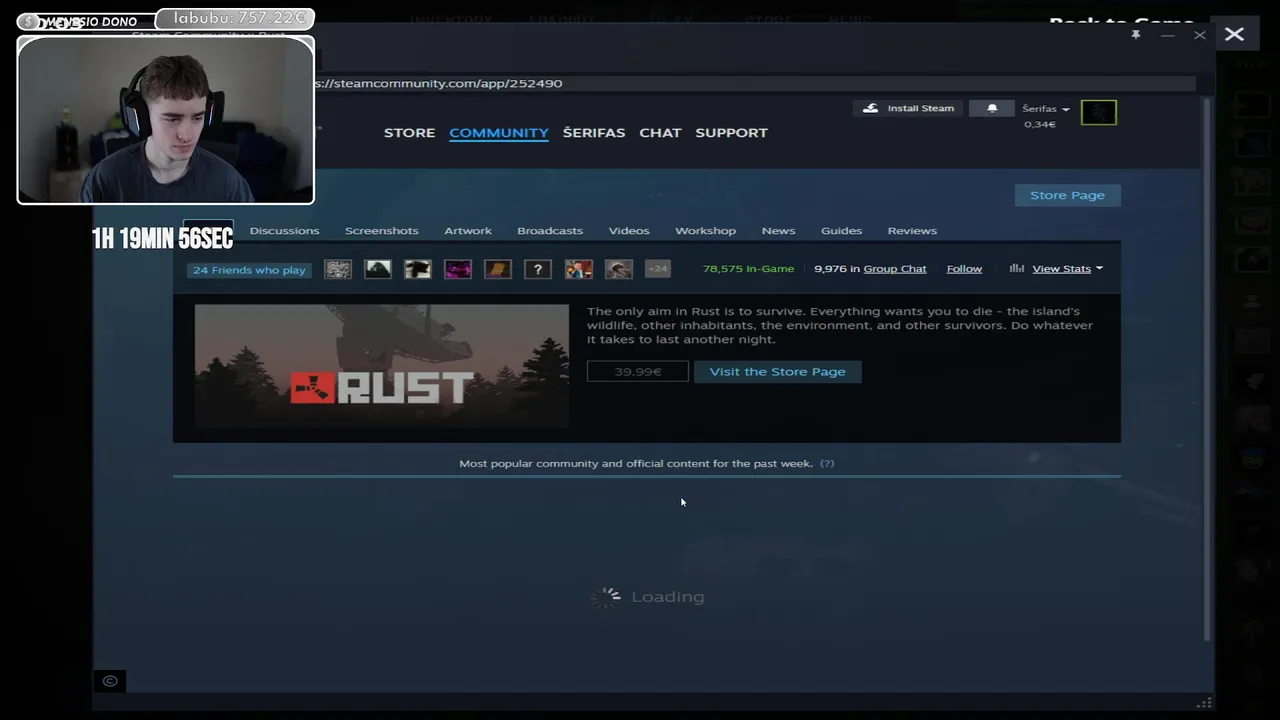This screenshot has width=1280, height=720.
Task: Click the pink-purple friend avatar
Action: 458,269
